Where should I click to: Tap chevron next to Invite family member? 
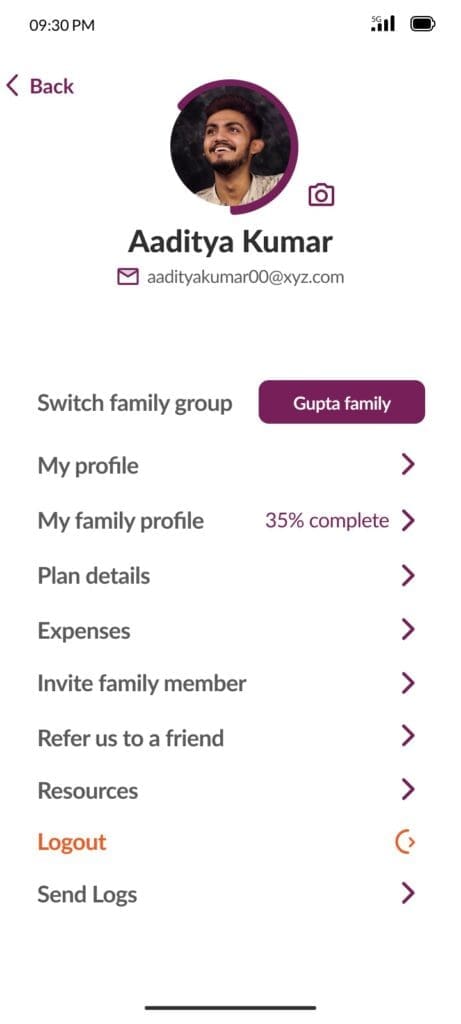pyautogui.click(x=408, y=683)
